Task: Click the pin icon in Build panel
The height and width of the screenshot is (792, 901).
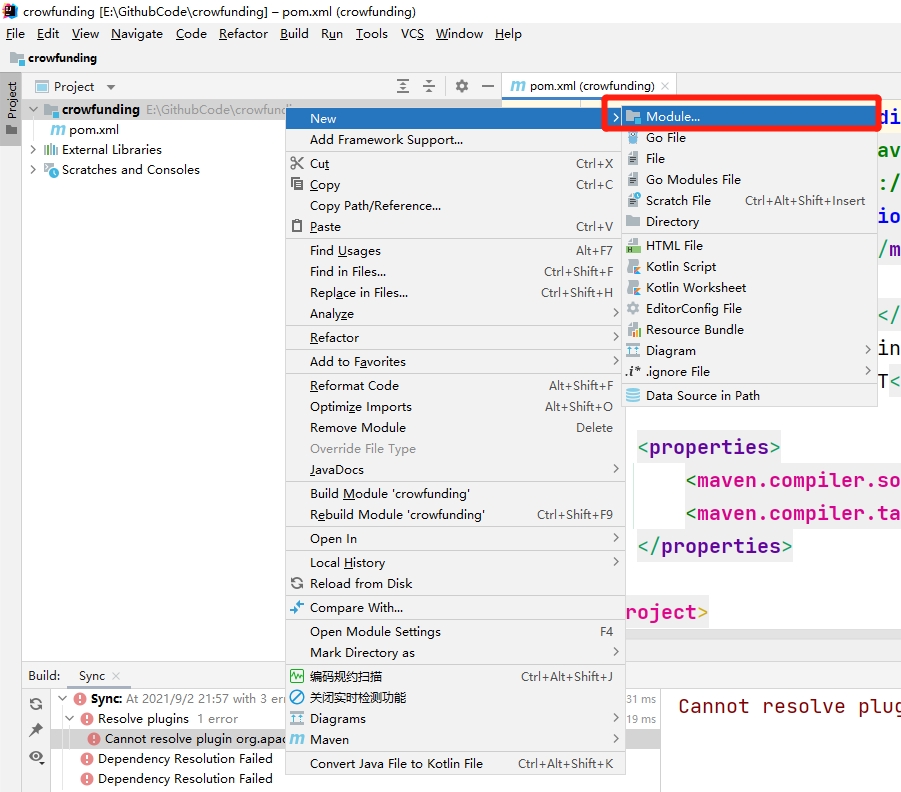Action: [36, 730]
